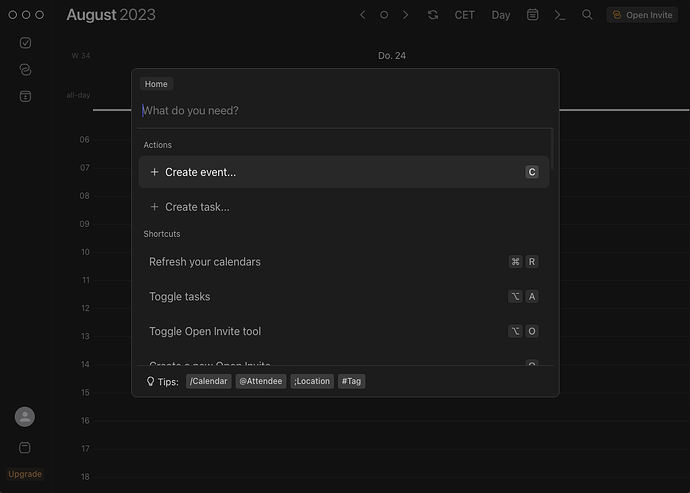Go to next day arrow
690x493 pixels.
(405, 15)
